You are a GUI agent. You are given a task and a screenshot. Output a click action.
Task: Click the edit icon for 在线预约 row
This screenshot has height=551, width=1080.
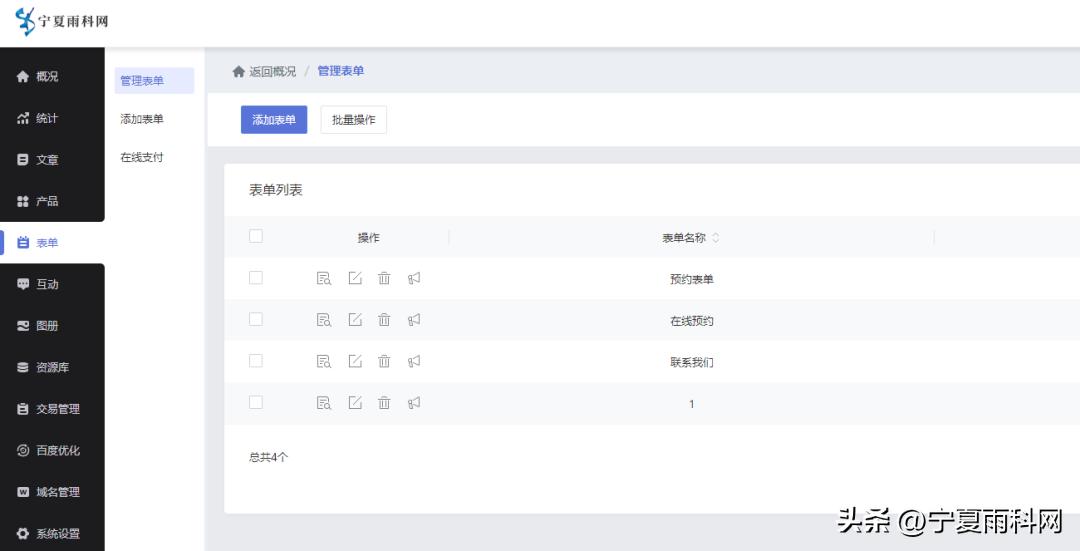click(354, 320)
